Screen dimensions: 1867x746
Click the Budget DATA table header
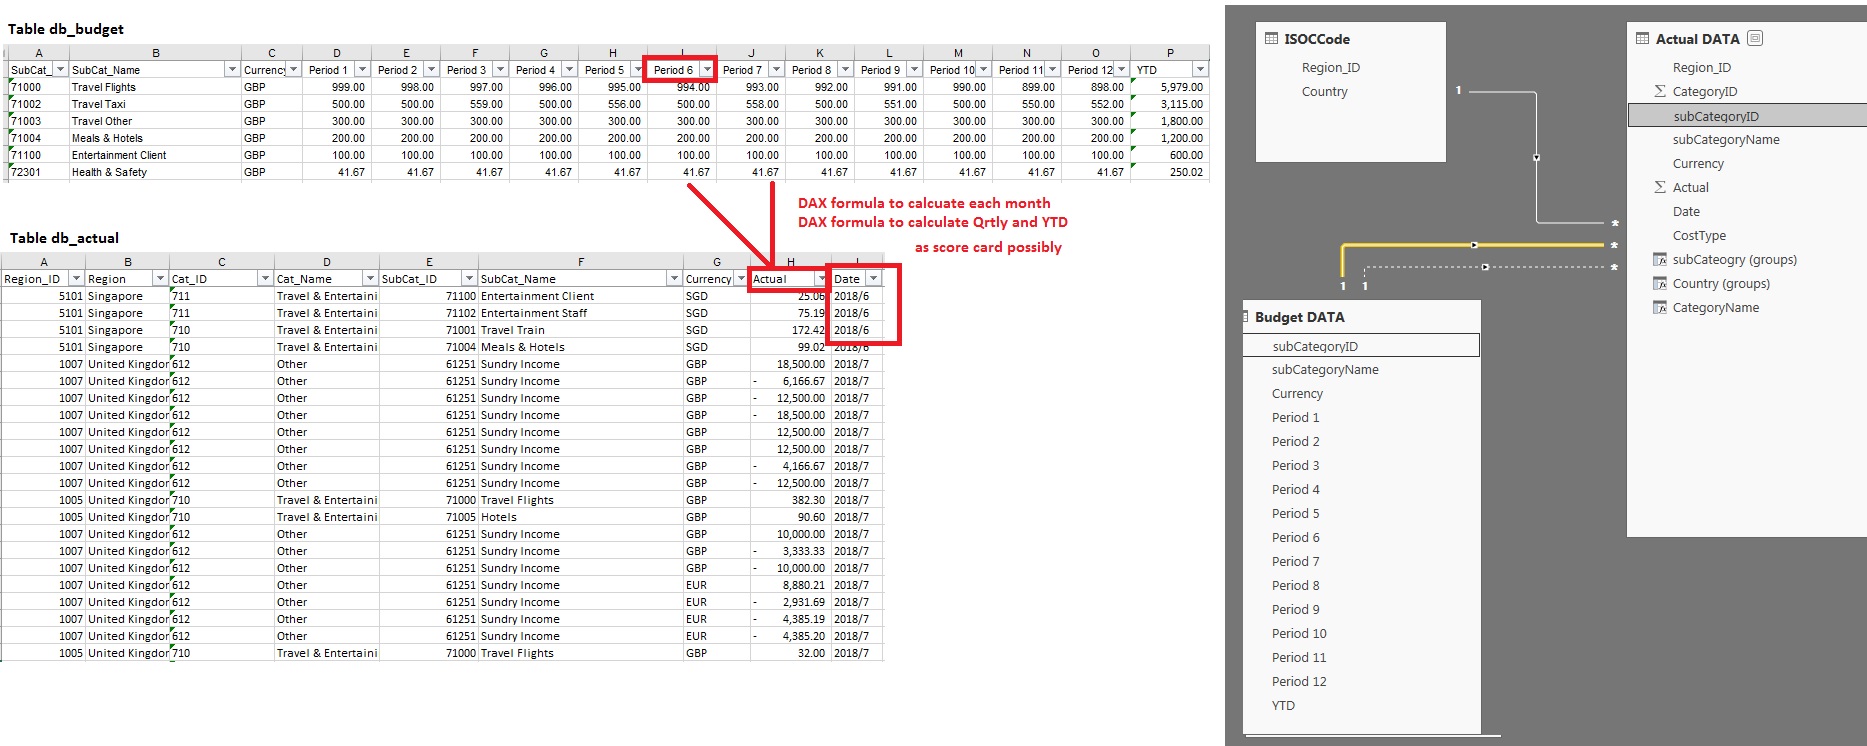click(x=1299, y=317)
